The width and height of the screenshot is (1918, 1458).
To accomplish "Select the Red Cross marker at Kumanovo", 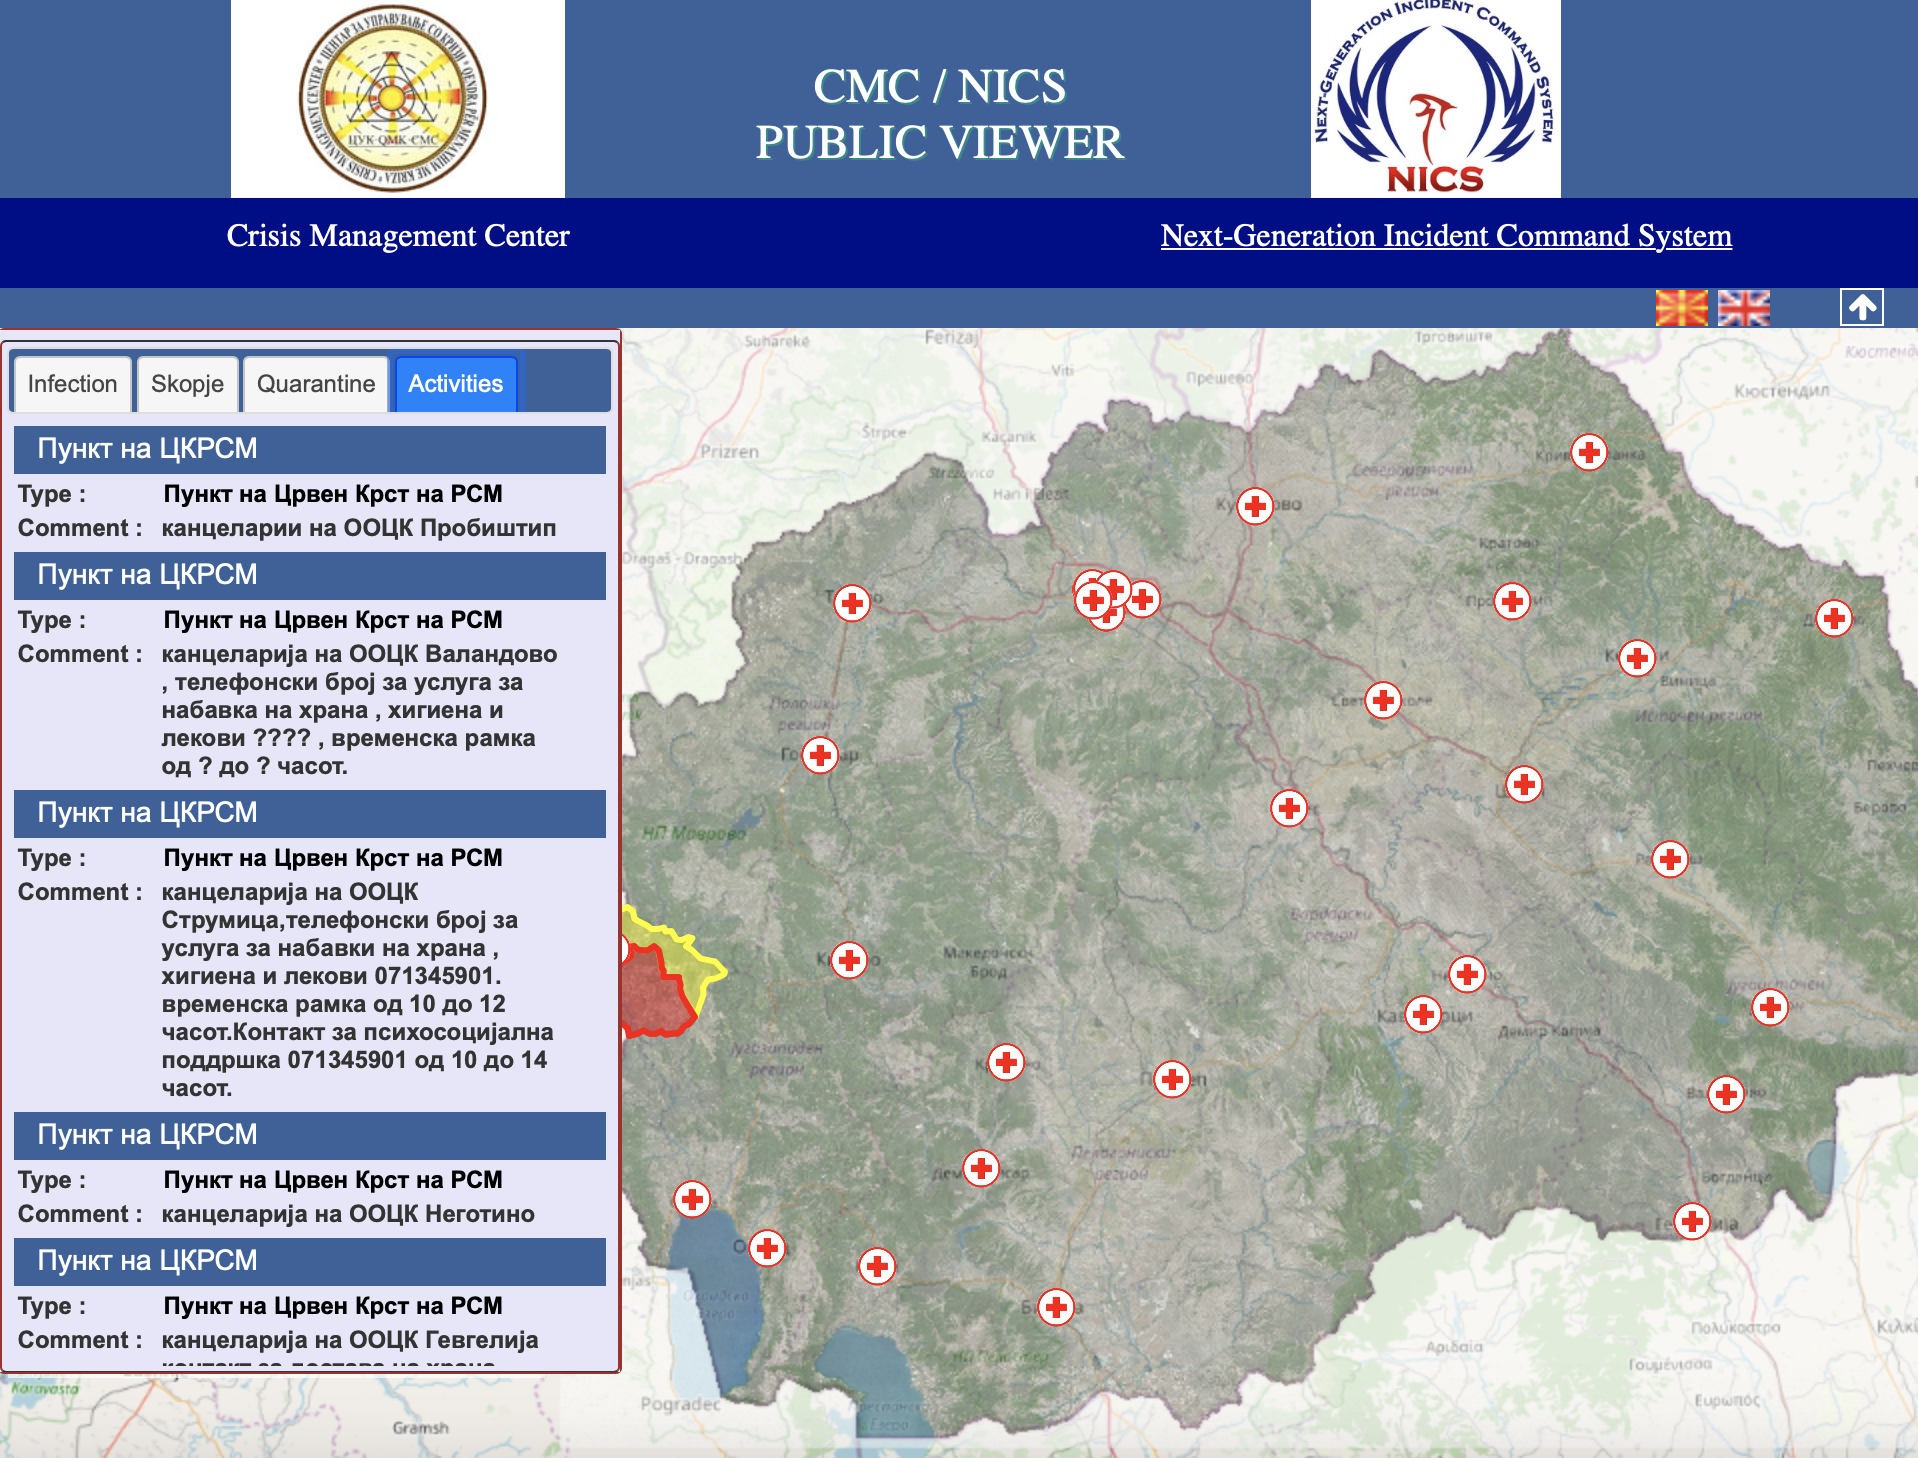I will [1254, 506].
